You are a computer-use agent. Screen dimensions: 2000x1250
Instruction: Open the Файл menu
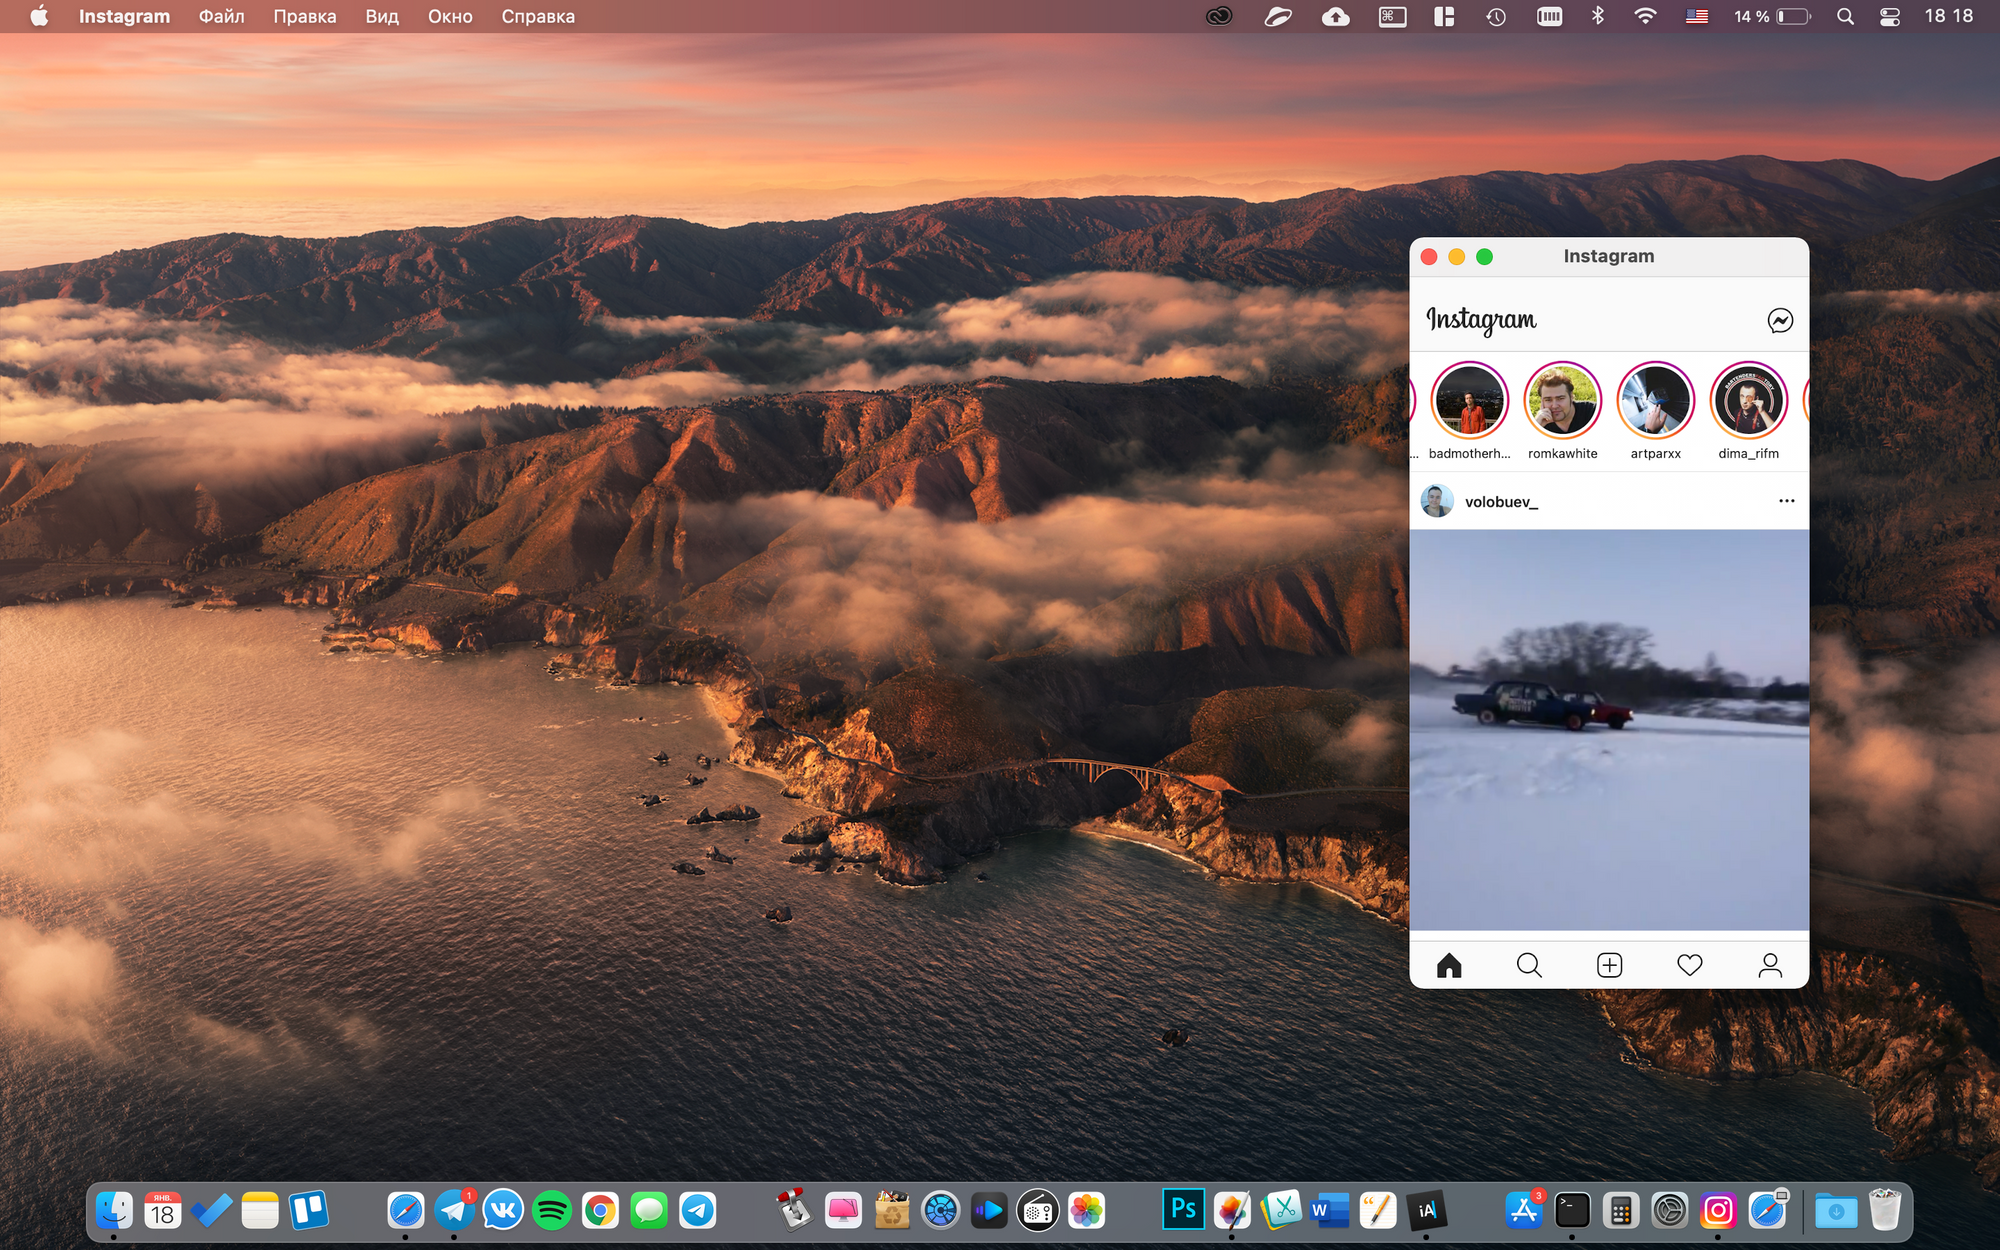pyautogui.click(x=221, y=16)
